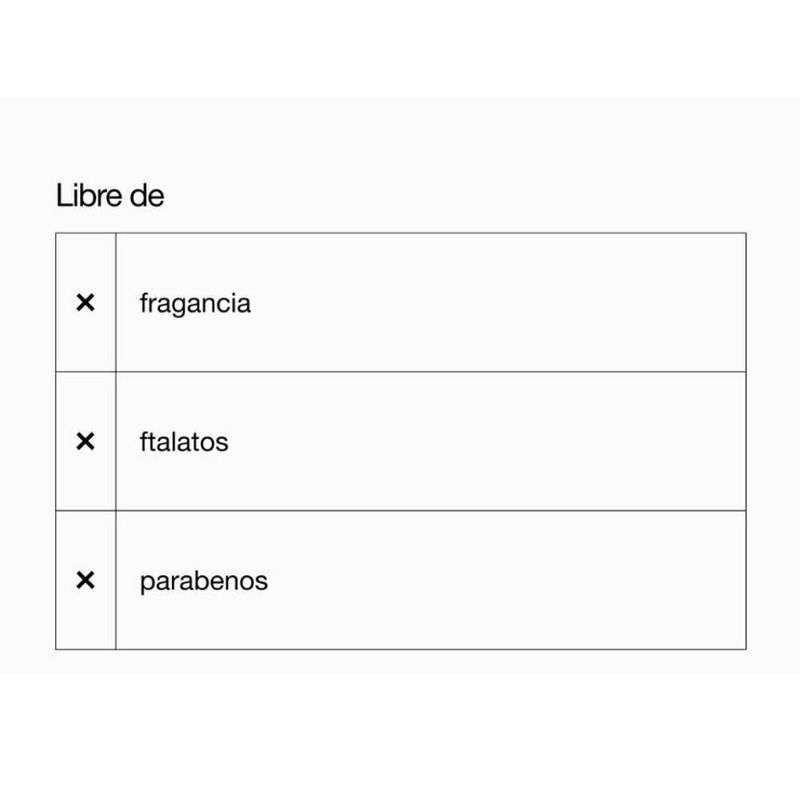Click the right border of the table
This screenshot has width=800, height=800.
(745, 441)
